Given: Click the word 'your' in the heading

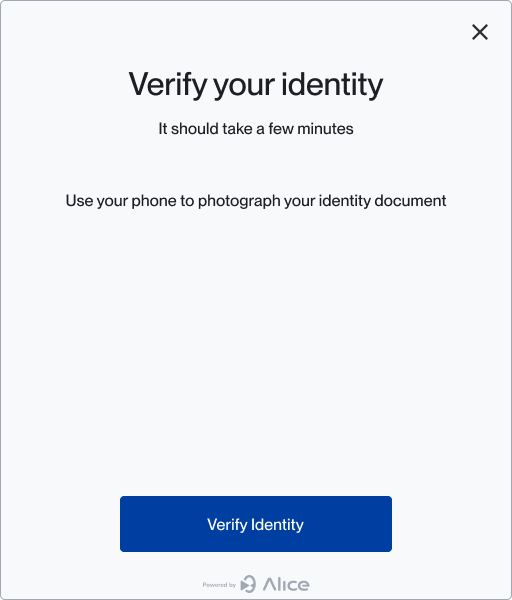Looking at the screenshot, I should pos(244,87).
